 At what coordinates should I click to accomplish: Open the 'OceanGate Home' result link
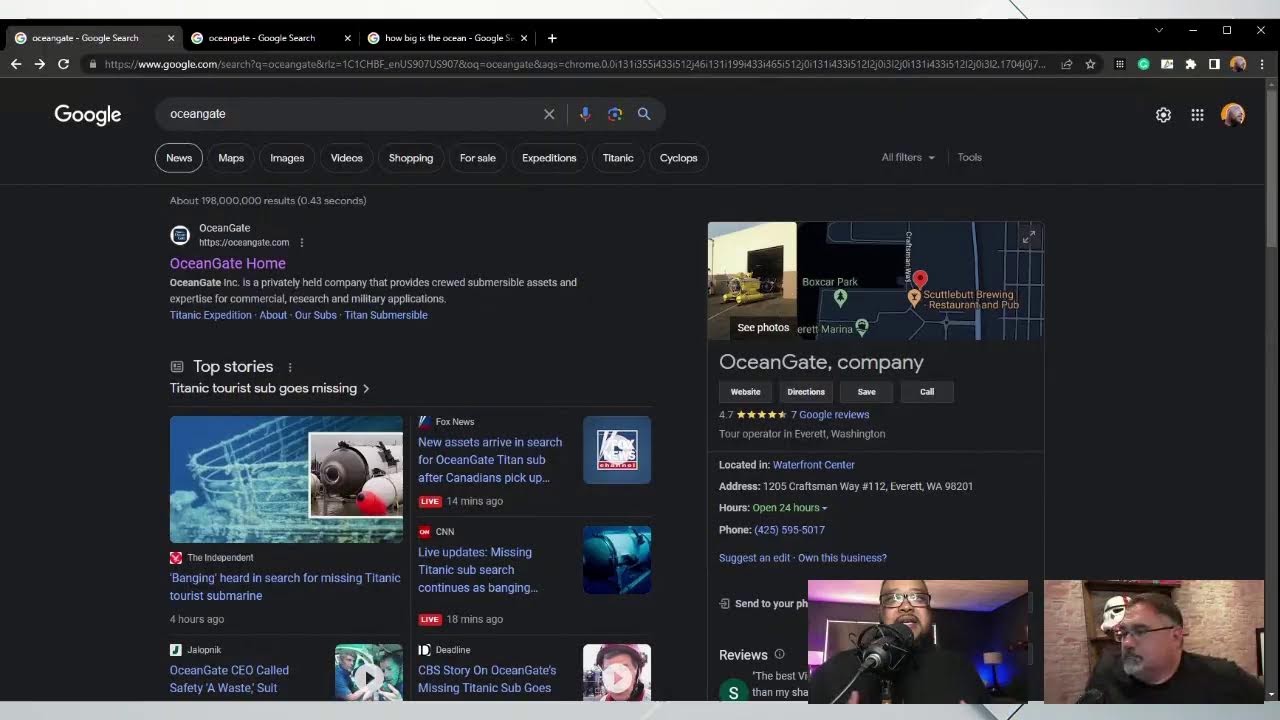coord(228,263)
